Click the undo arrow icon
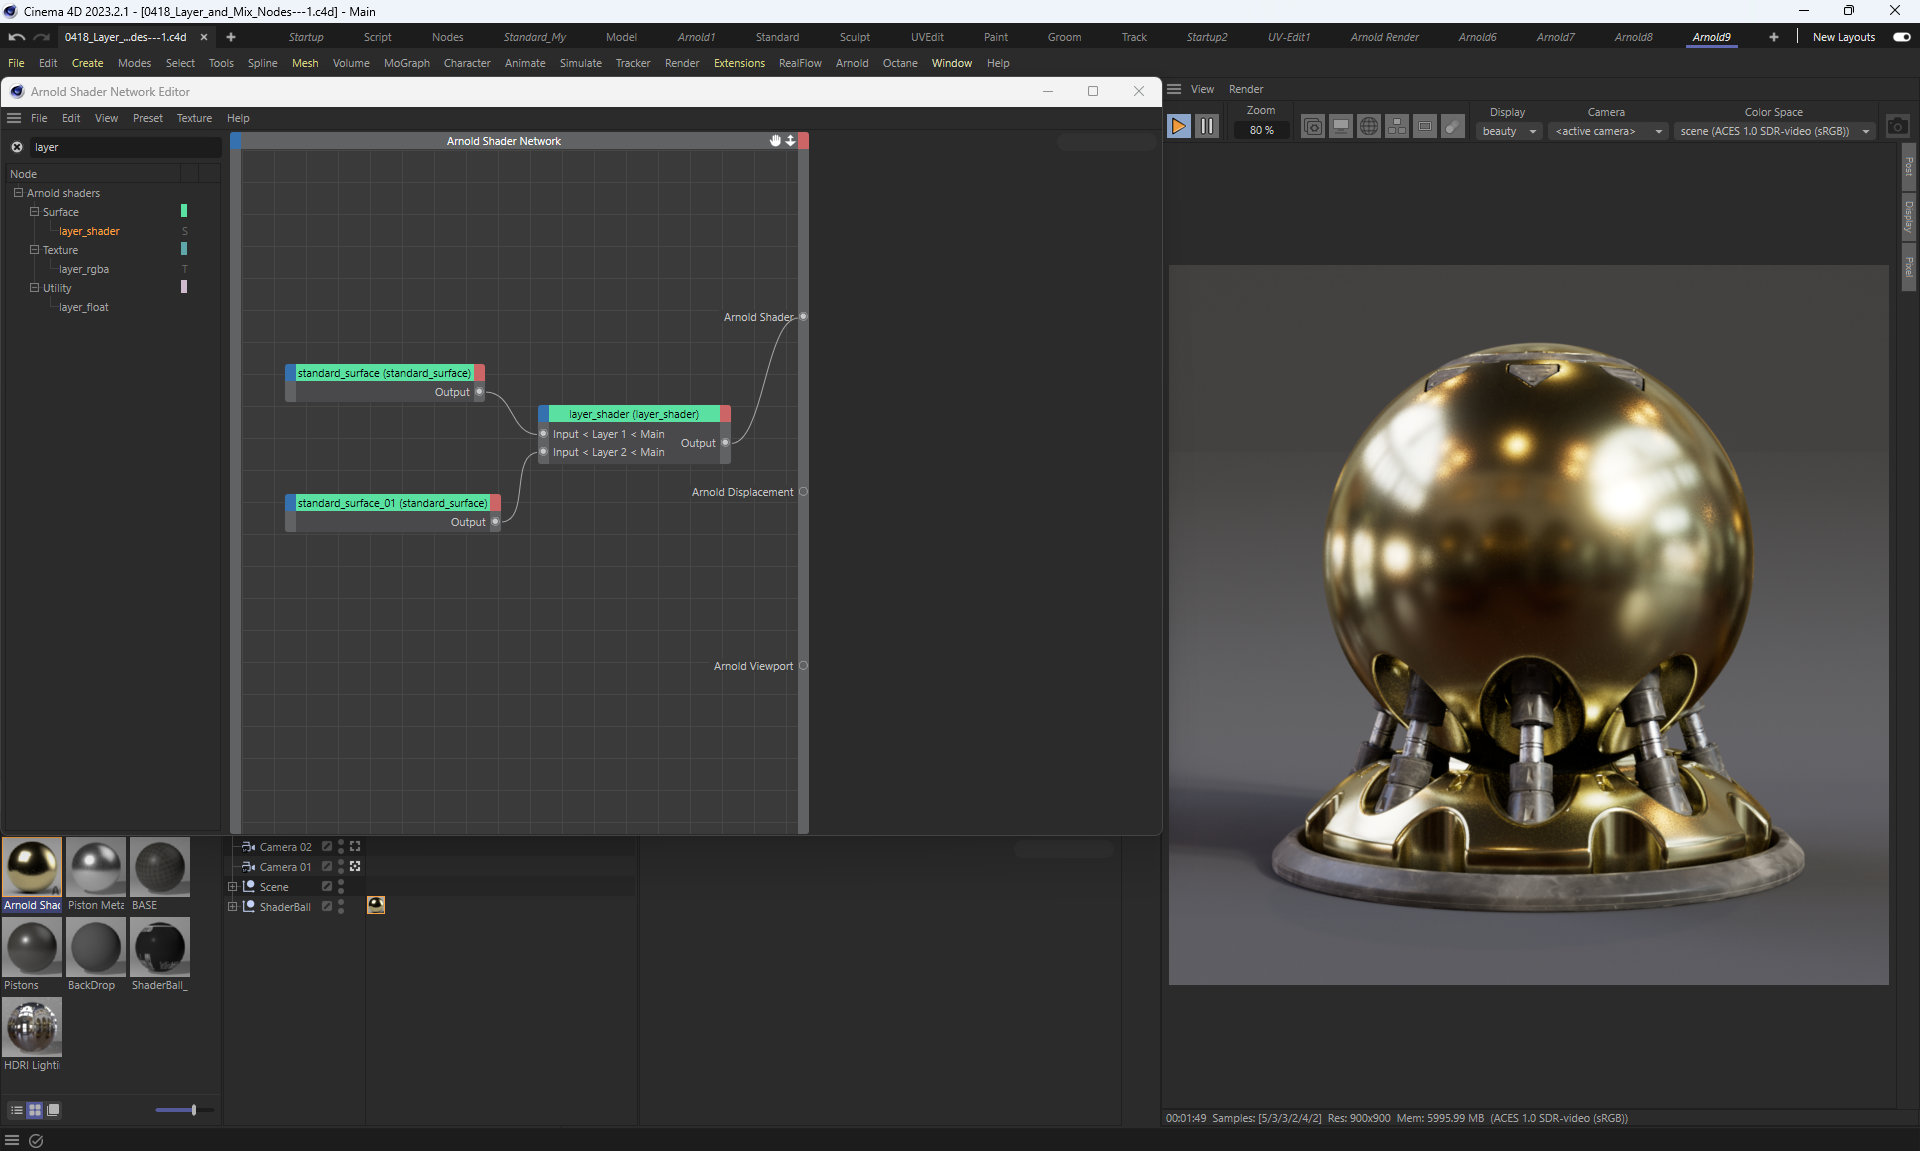Screen dimensions: 1920x1151 16,37
